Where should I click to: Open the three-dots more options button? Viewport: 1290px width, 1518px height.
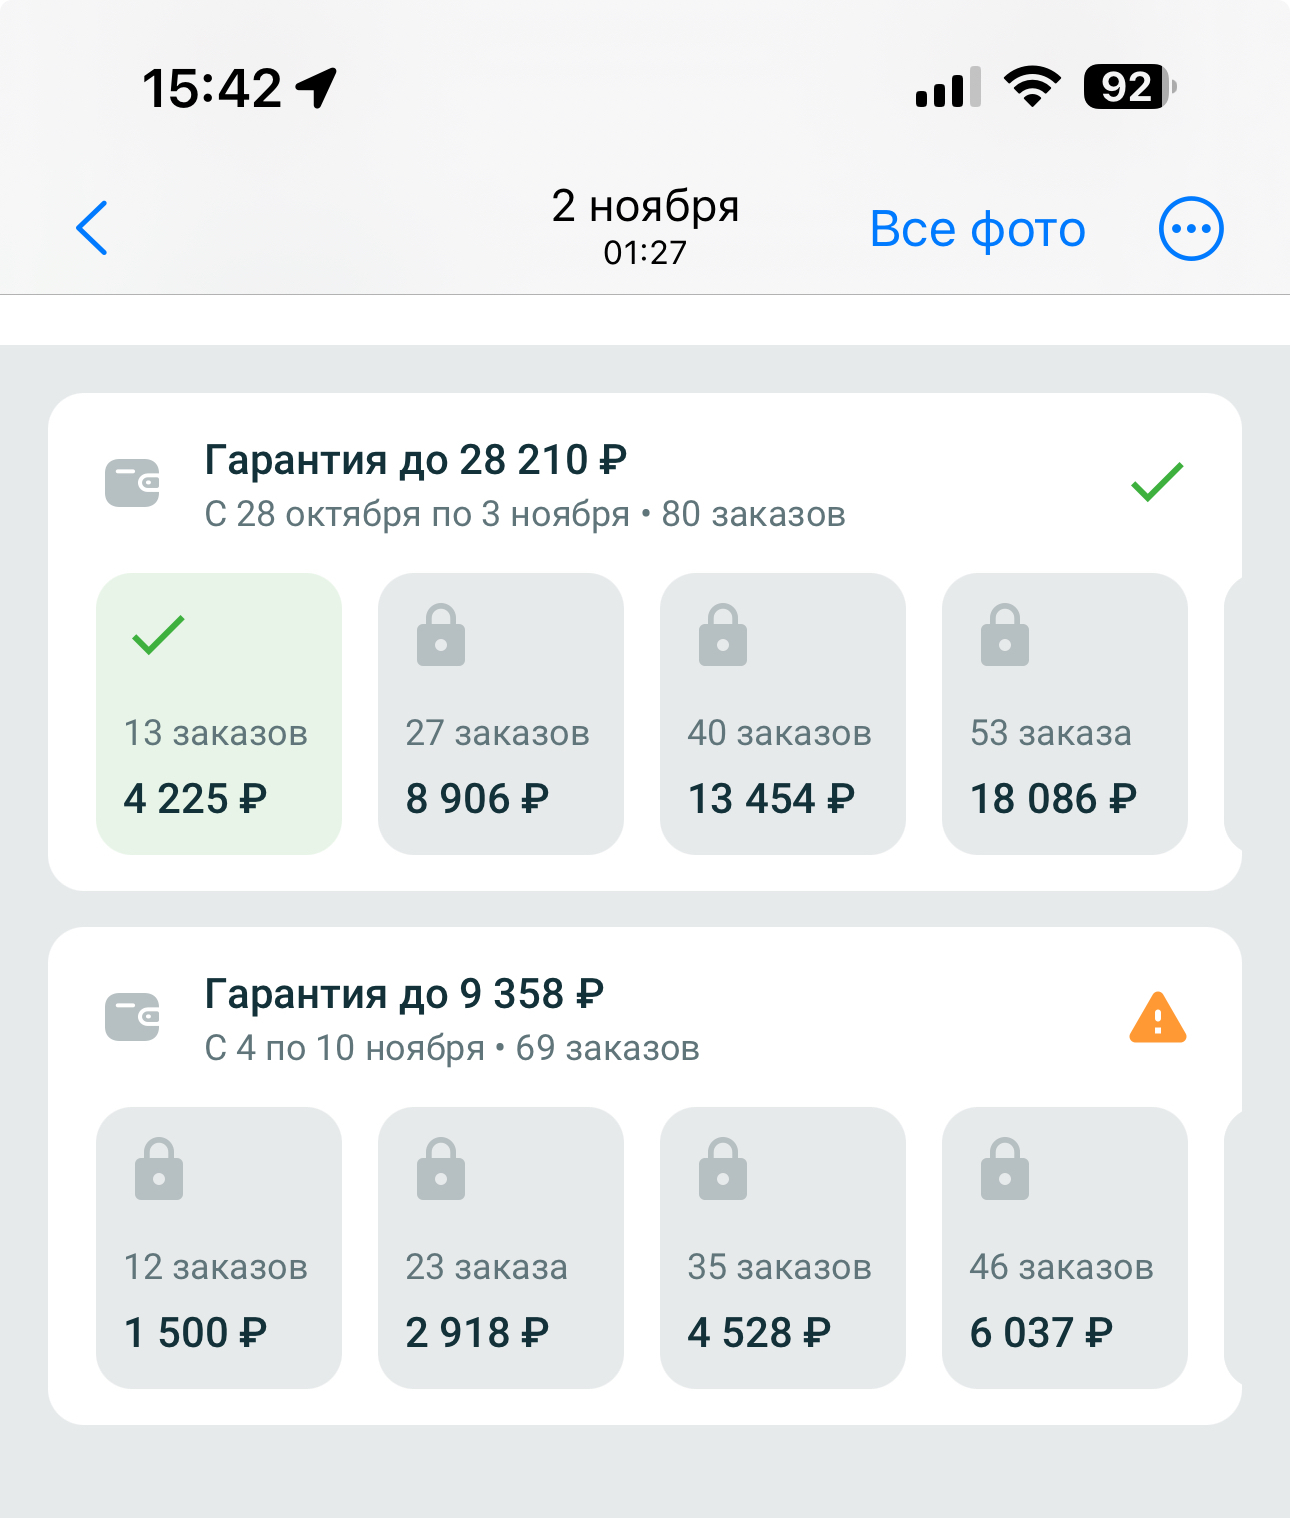1190,229
